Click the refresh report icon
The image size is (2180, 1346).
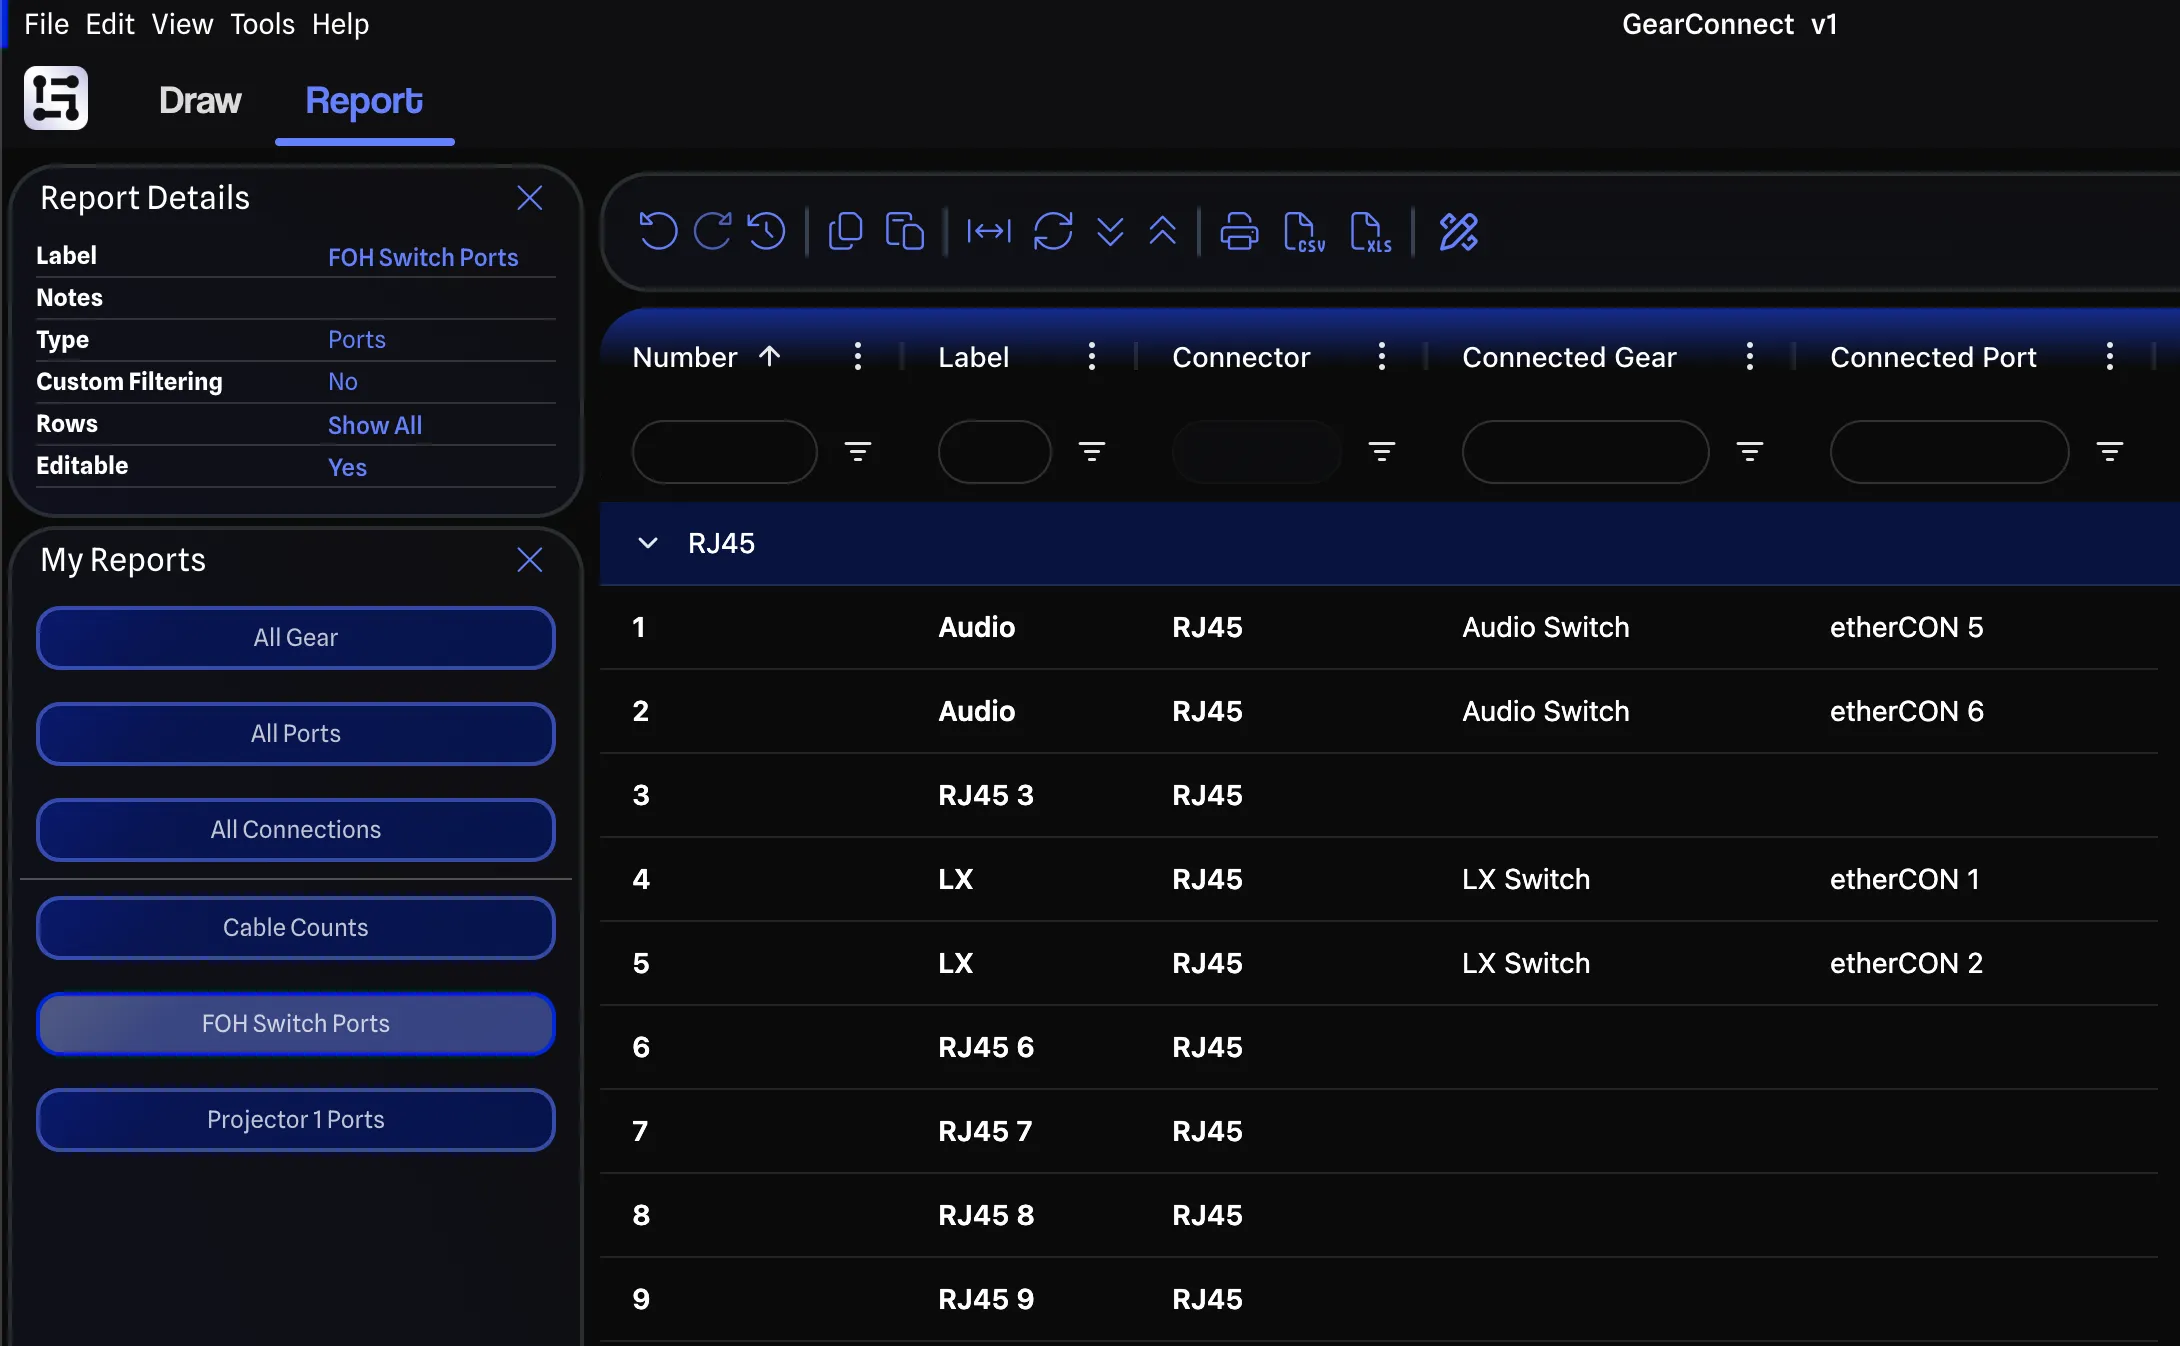[1053, 231]
